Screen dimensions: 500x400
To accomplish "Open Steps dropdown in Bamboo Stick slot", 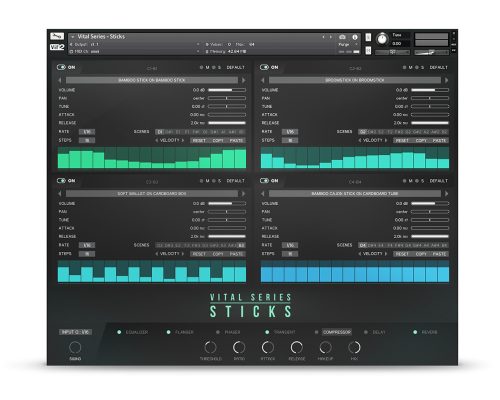I will coord(87,140).
